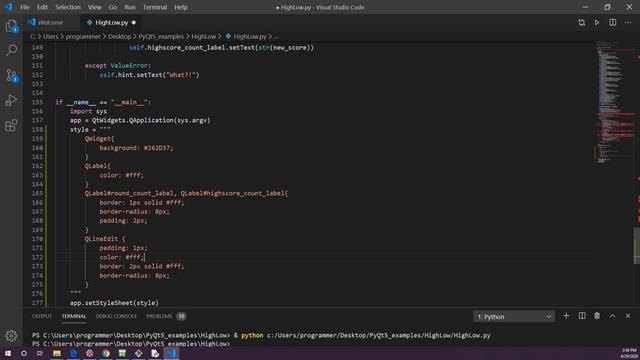Click the python command in terminal
640x360 pixels.
(252, 335)
